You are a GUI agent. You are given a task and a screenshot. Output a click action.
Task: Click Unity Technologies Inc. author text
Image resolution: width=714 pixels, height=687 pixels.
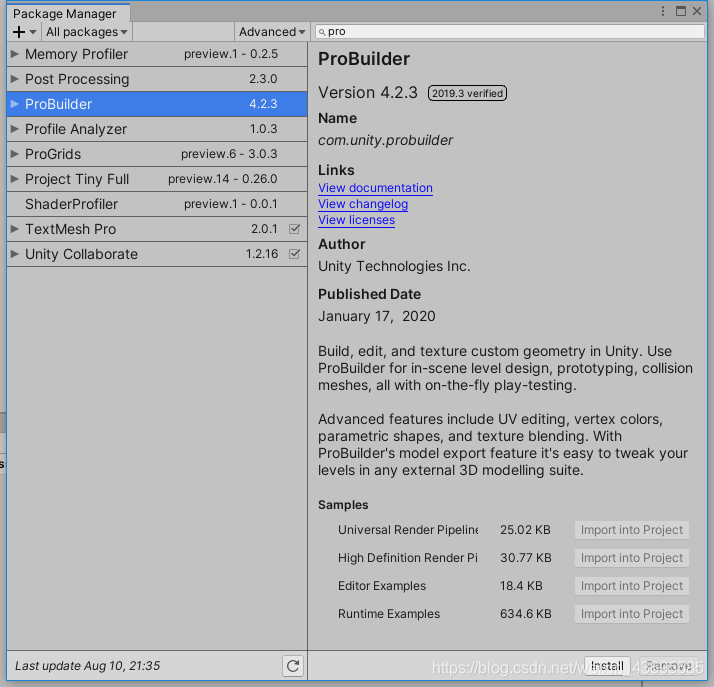click(x=394, y=266)
